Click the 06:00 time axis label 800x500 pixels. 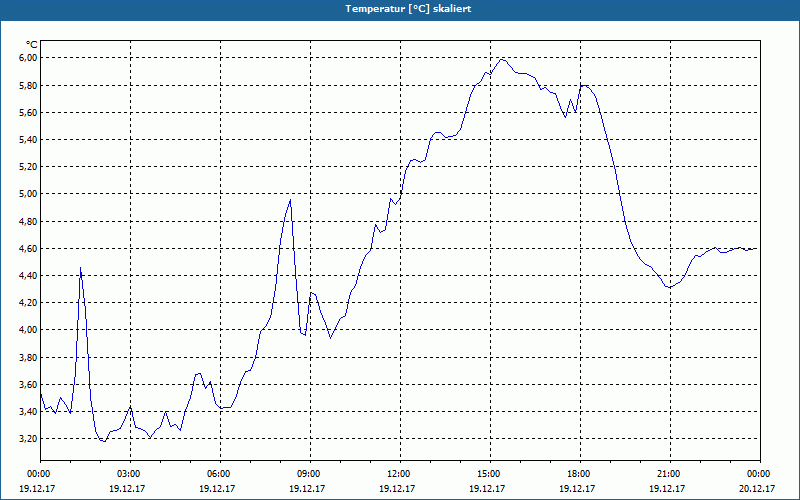(x=220, y=474)
